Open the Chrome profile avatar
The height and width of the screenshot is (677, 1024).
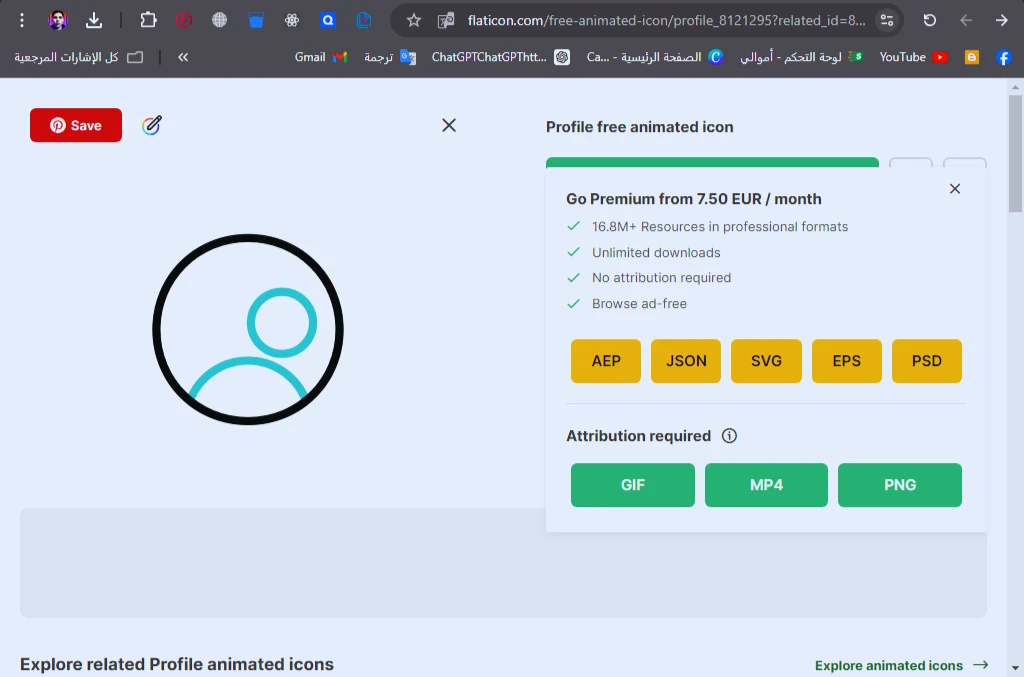coord(58,20)
